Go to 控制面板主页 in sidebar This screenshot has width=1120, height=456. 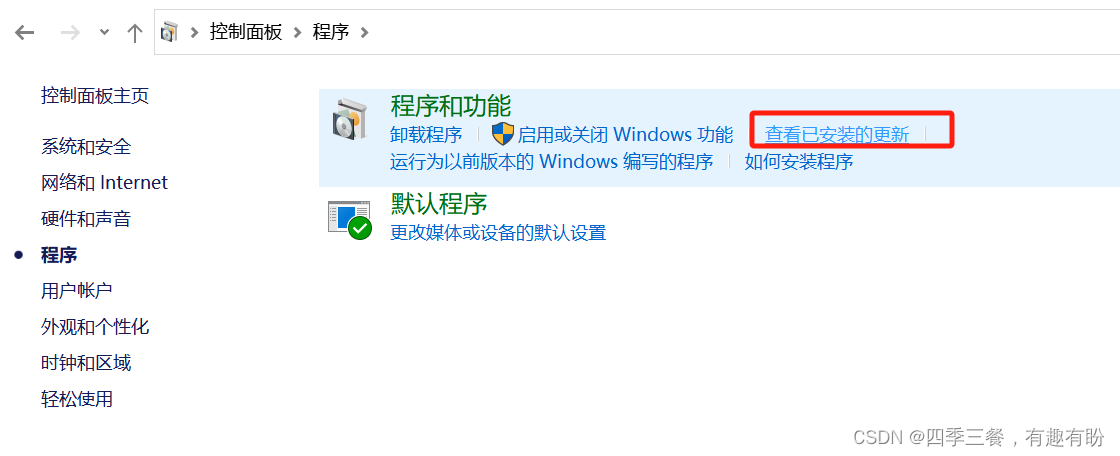(x=95, y=96)
